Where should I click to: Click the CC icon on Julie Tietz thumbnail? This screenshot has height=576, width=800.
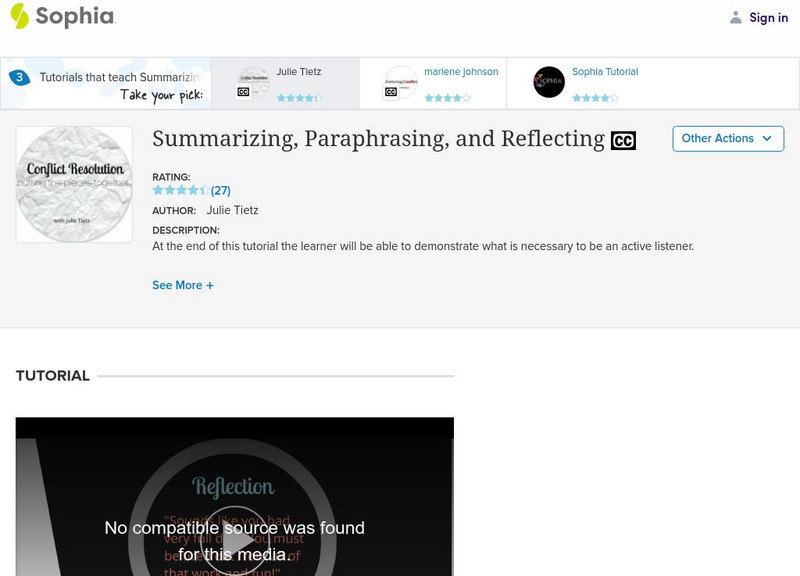pyautogui.click(x=243, y=92)
